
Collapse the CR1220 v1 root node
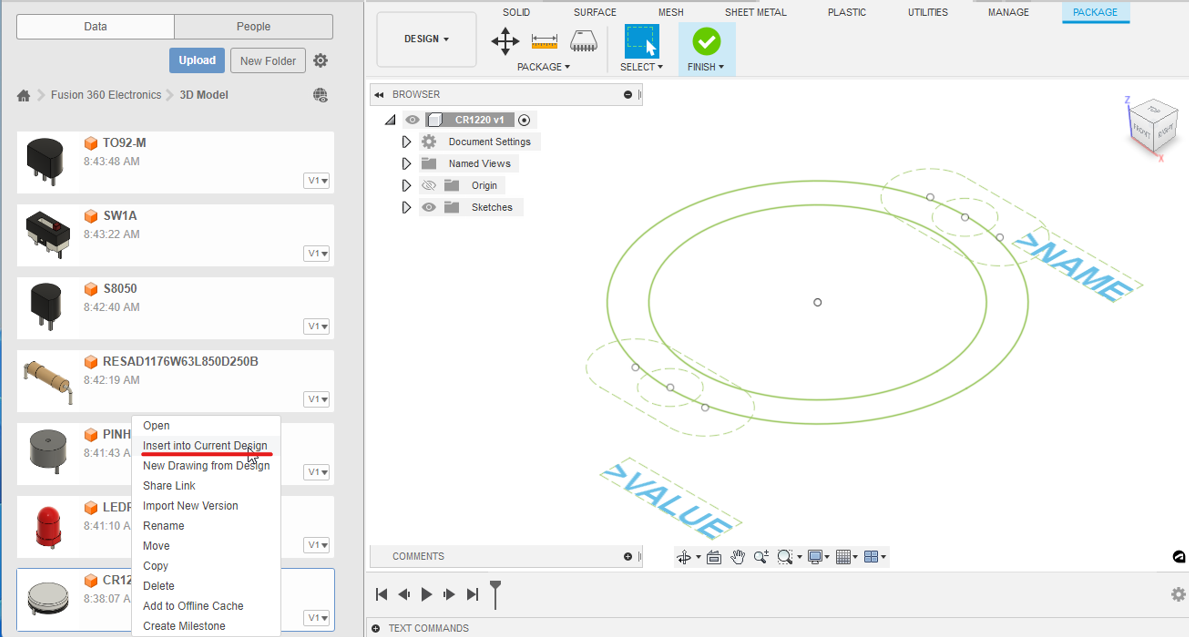tap(390, 120)
